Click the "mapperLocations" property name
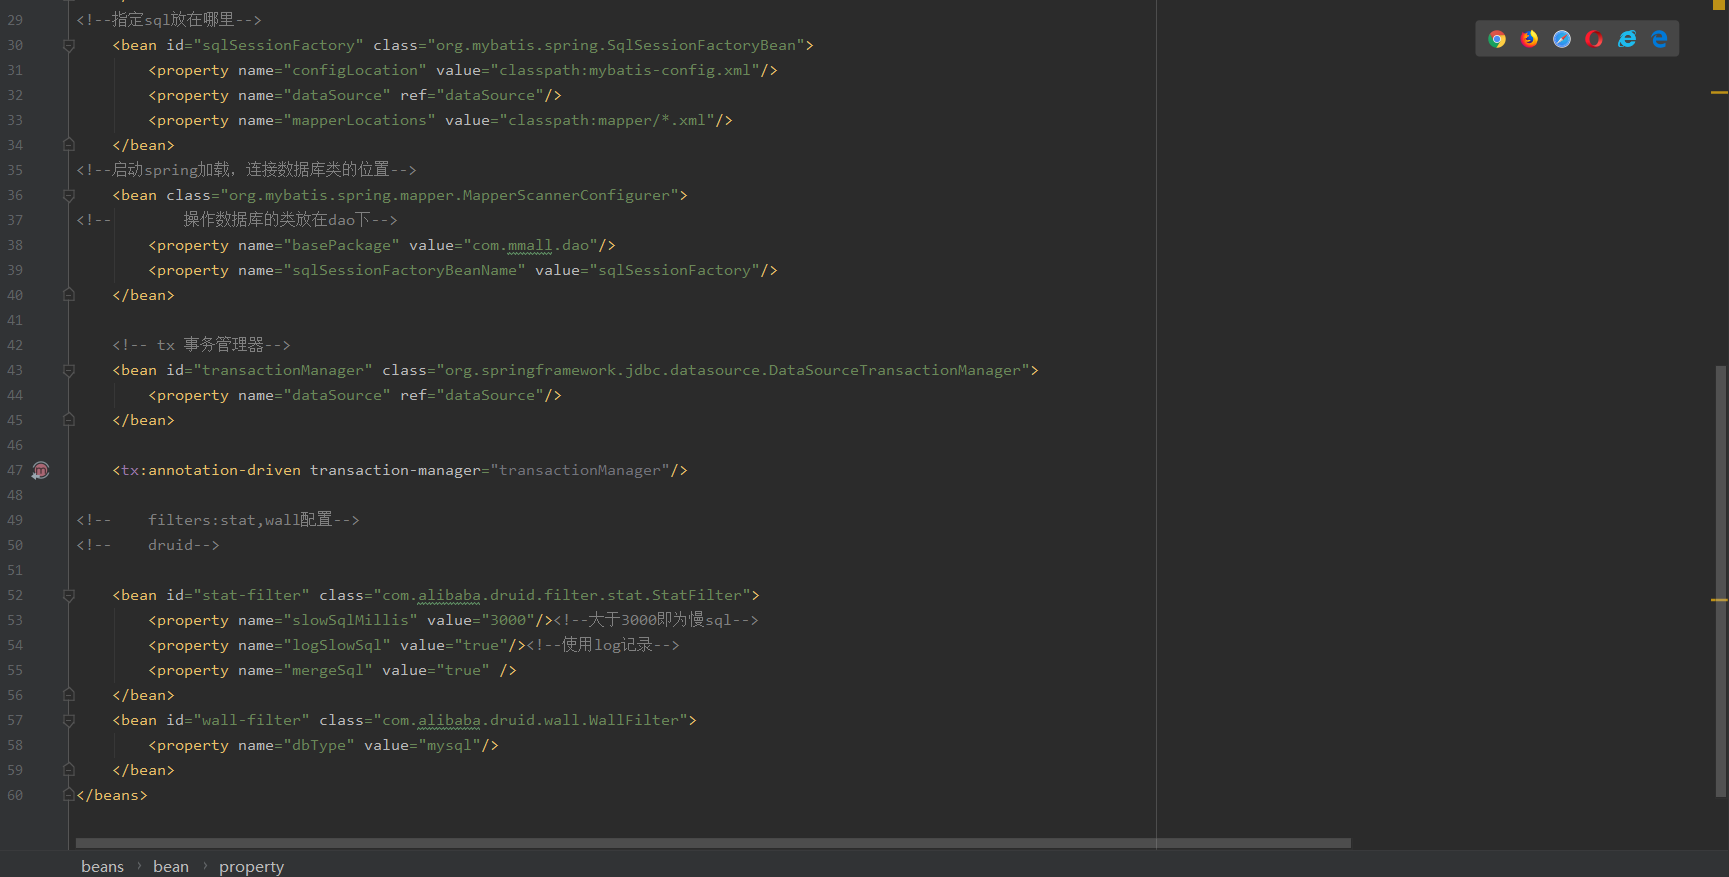This screenshot has height=877, width=1729. [x=359, y=120]
